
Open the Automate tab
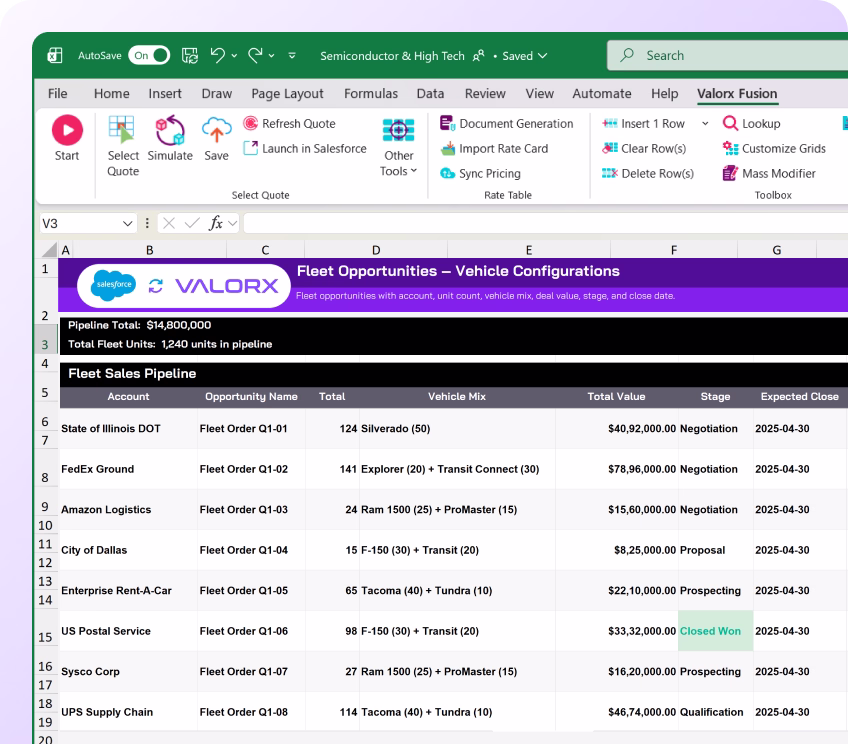coord(601,94)
